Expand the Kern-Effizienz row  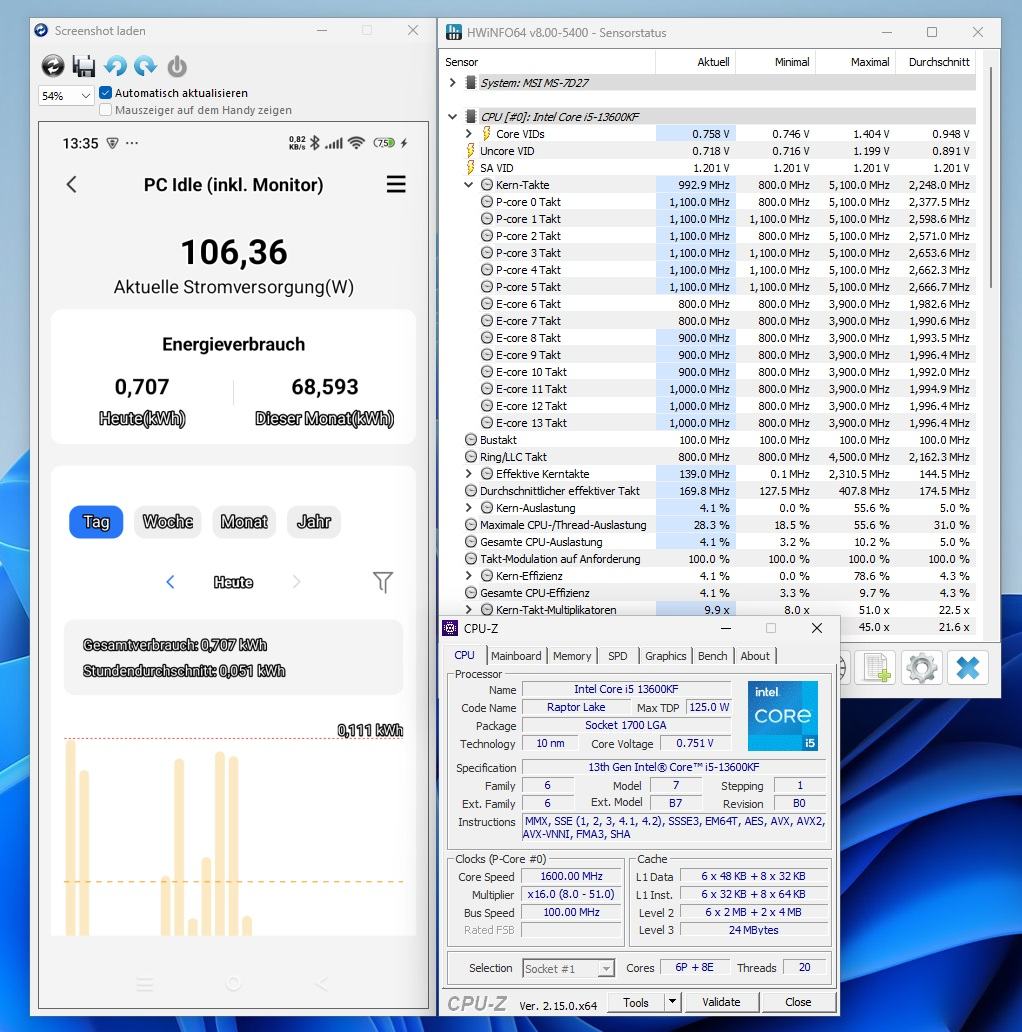469,576
